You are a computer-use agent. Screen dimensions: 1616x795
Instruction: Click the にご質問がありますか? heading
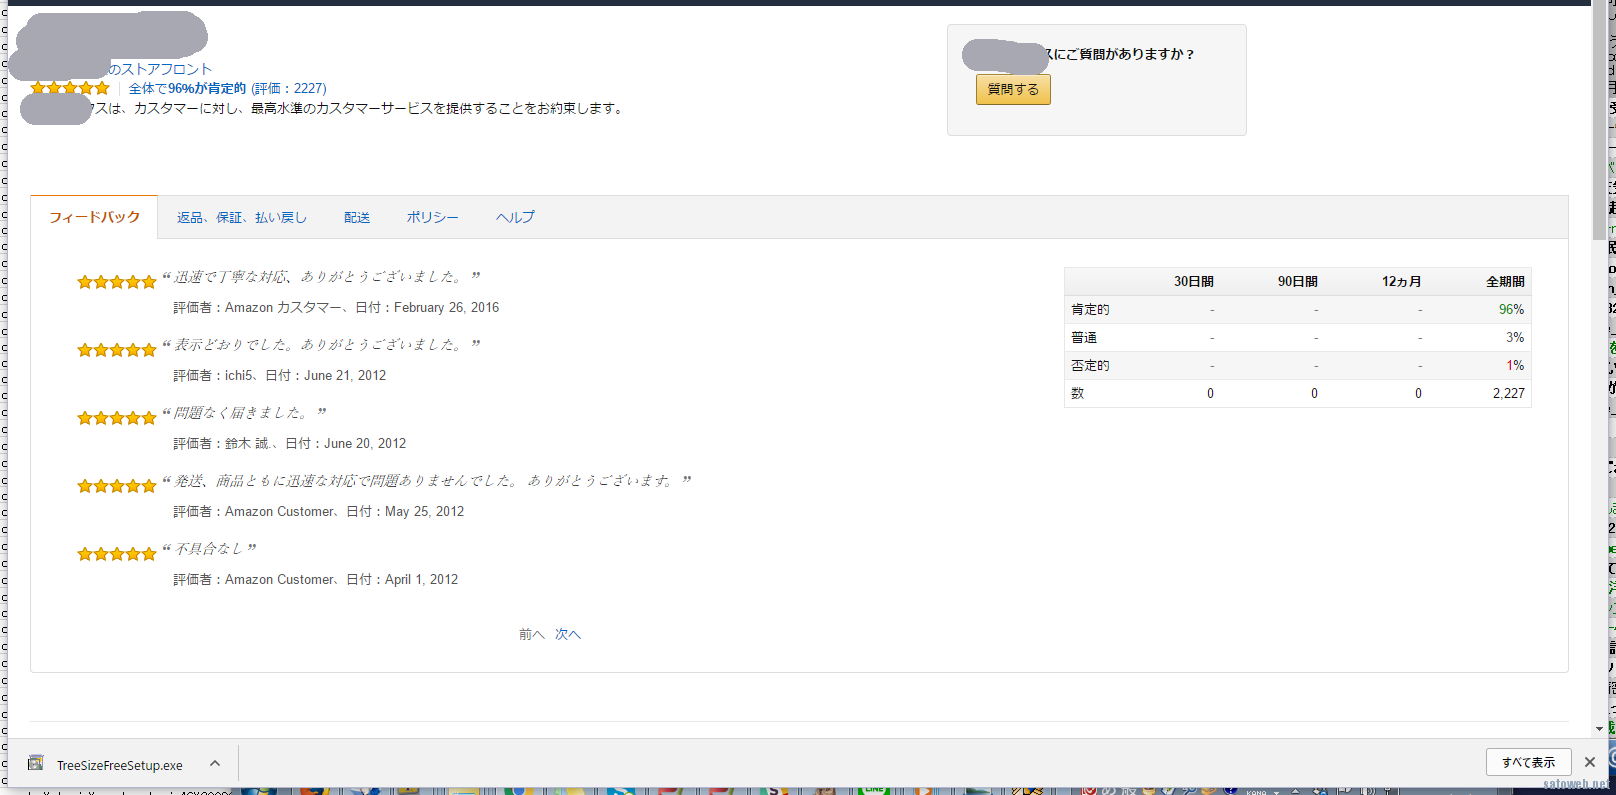tap(1120, 54)
